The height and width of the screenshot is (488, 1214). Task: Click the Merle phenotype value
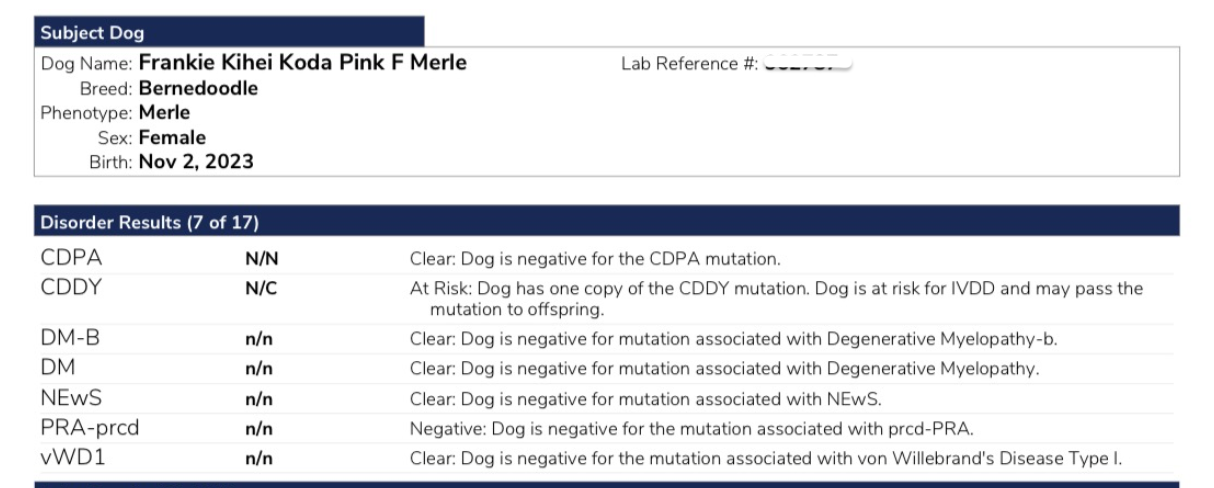[x=164, y=112]
